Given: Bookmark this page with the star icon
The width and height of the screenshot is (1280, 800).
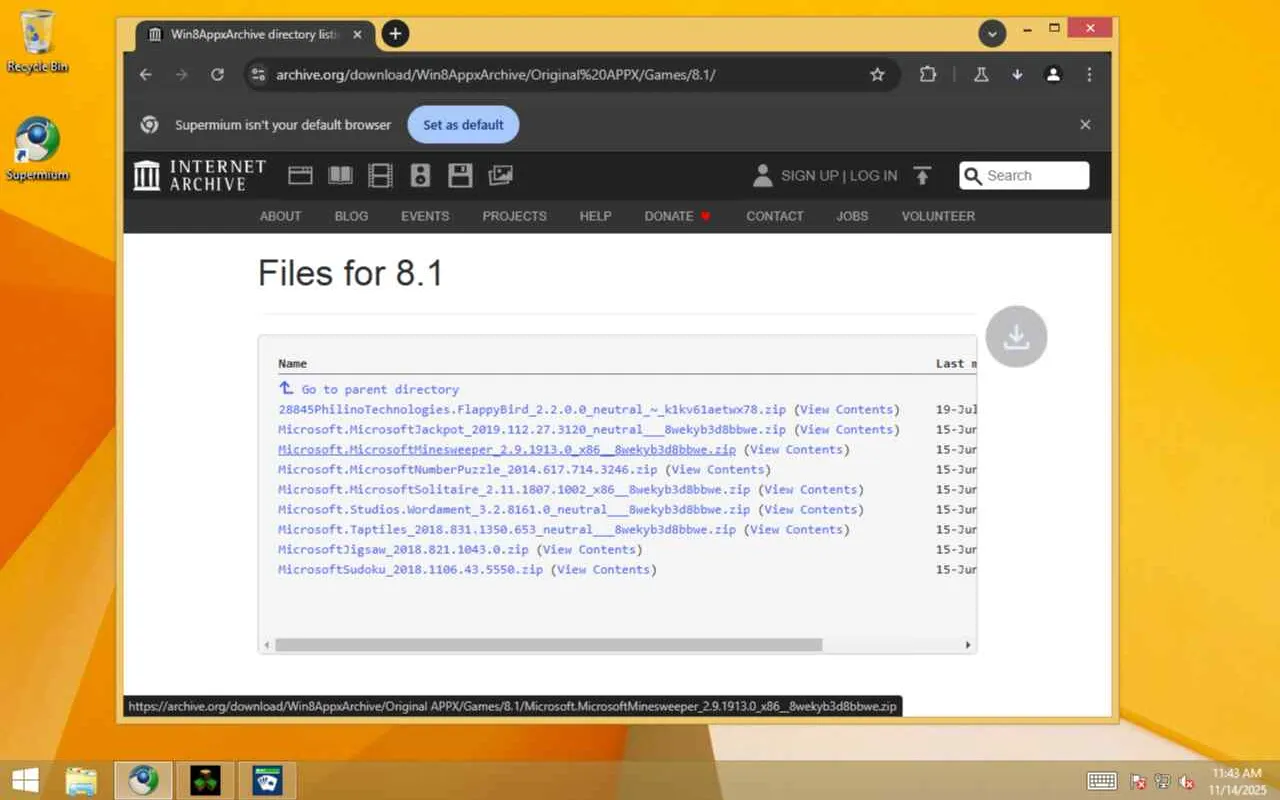Looking at the screenshot, I should [x=877, y=75].
